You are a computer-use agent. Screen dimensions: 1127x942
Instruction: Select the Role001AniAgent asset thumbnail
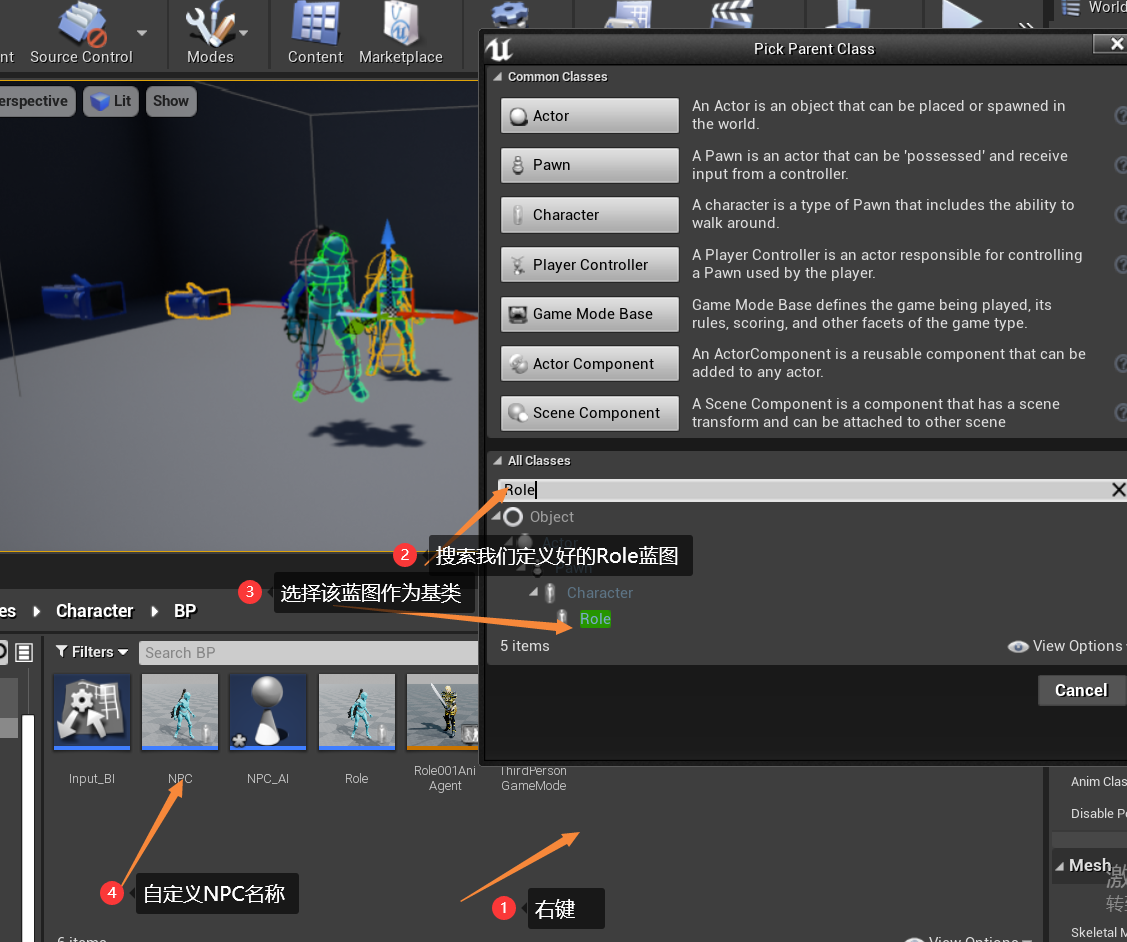pyautogui.click(x=443, y=711)
